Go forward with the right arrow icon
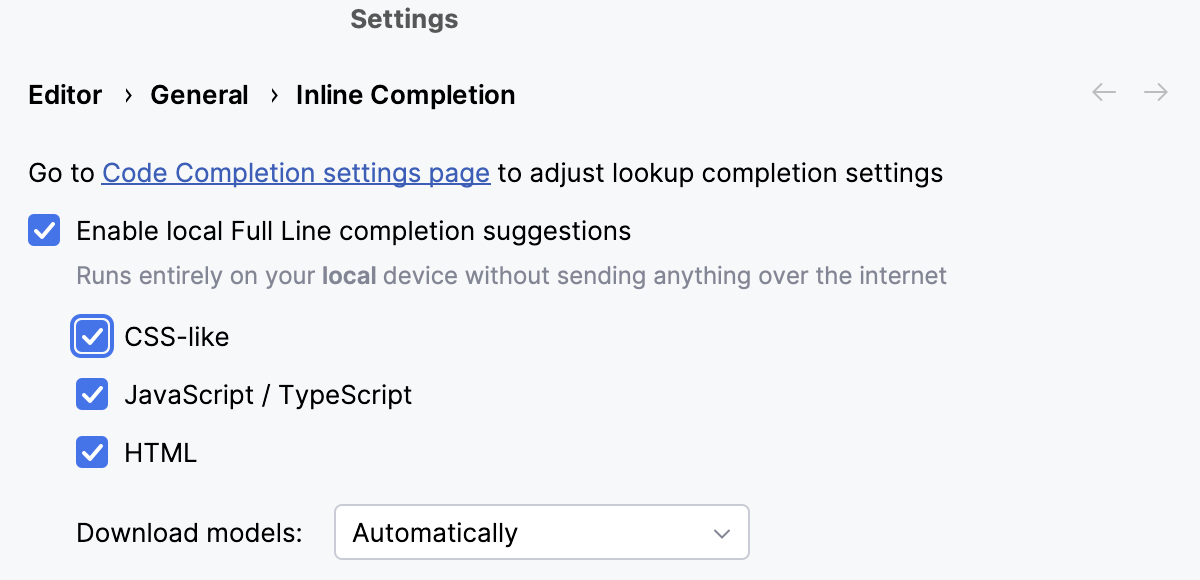Viewport: 1200px width, 580px height. coord(1156,91)
